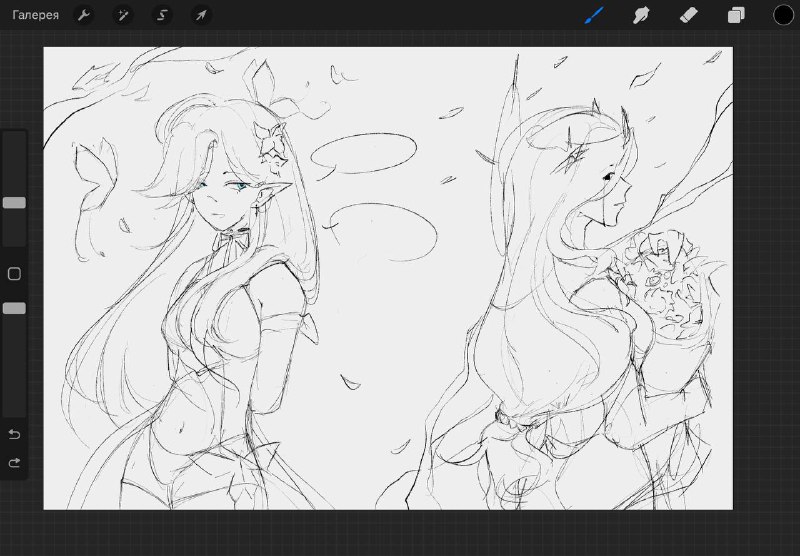Select the Brush tool
This screenshot has height=556, width=800.
tap(594, 15)
